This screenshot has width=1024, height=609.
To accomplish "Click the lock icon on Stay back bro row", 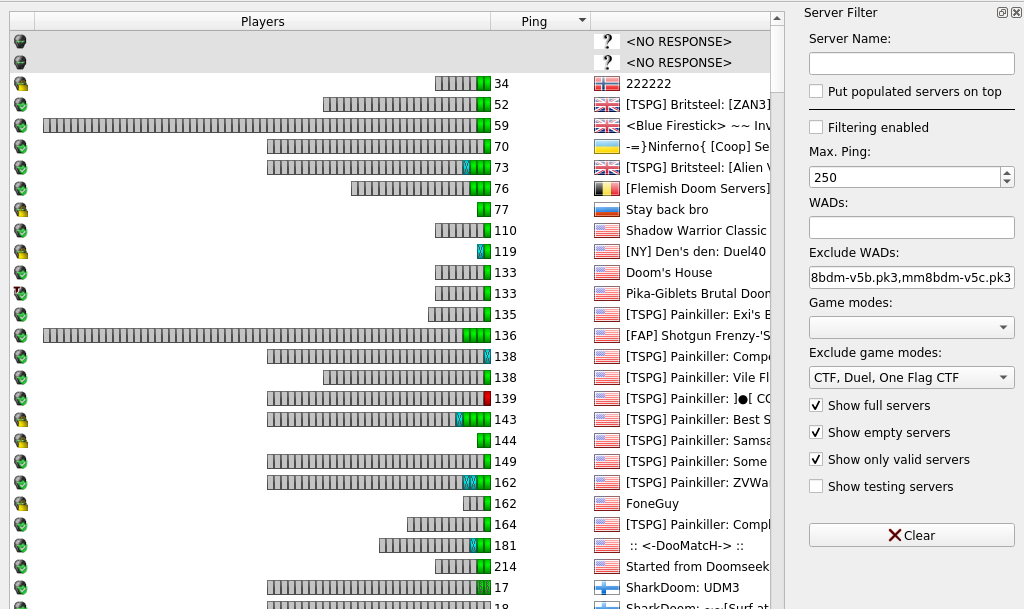I will [x=20, y=210].
